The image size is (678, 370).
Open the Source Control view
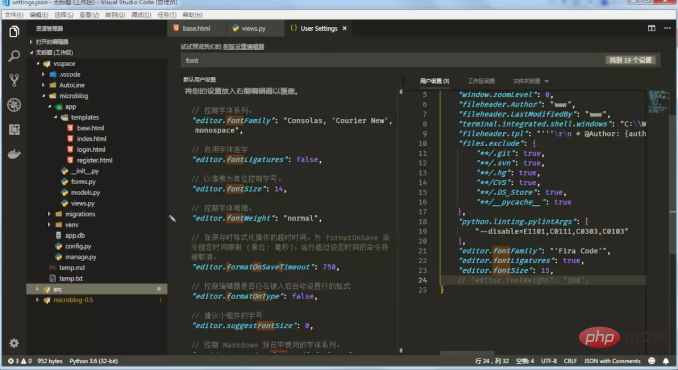pyautogui.click(x=14, y=80)
